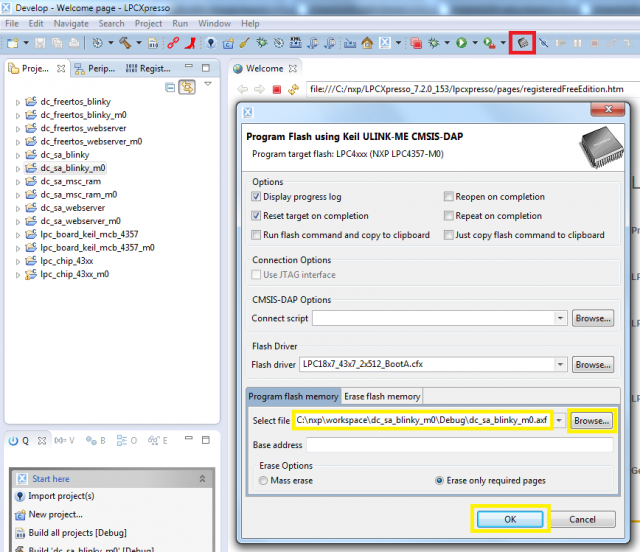Open the Flash driver dropdown
Viewport: 640px width, 552px height.
point(560,364)
